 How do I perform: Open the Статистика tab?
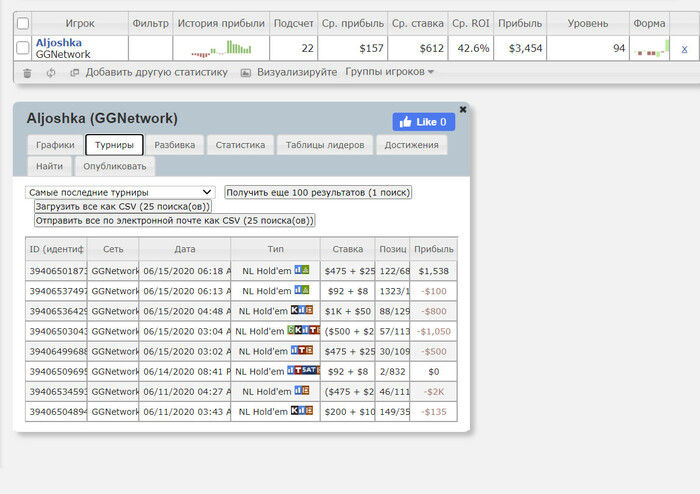pos(240,145)
